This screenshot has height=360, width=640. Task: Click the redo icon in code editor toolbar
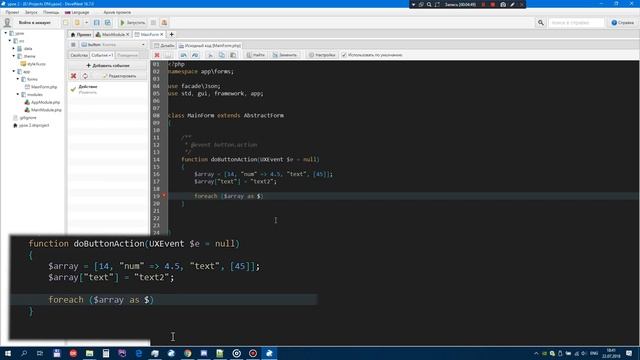point(195,55)
